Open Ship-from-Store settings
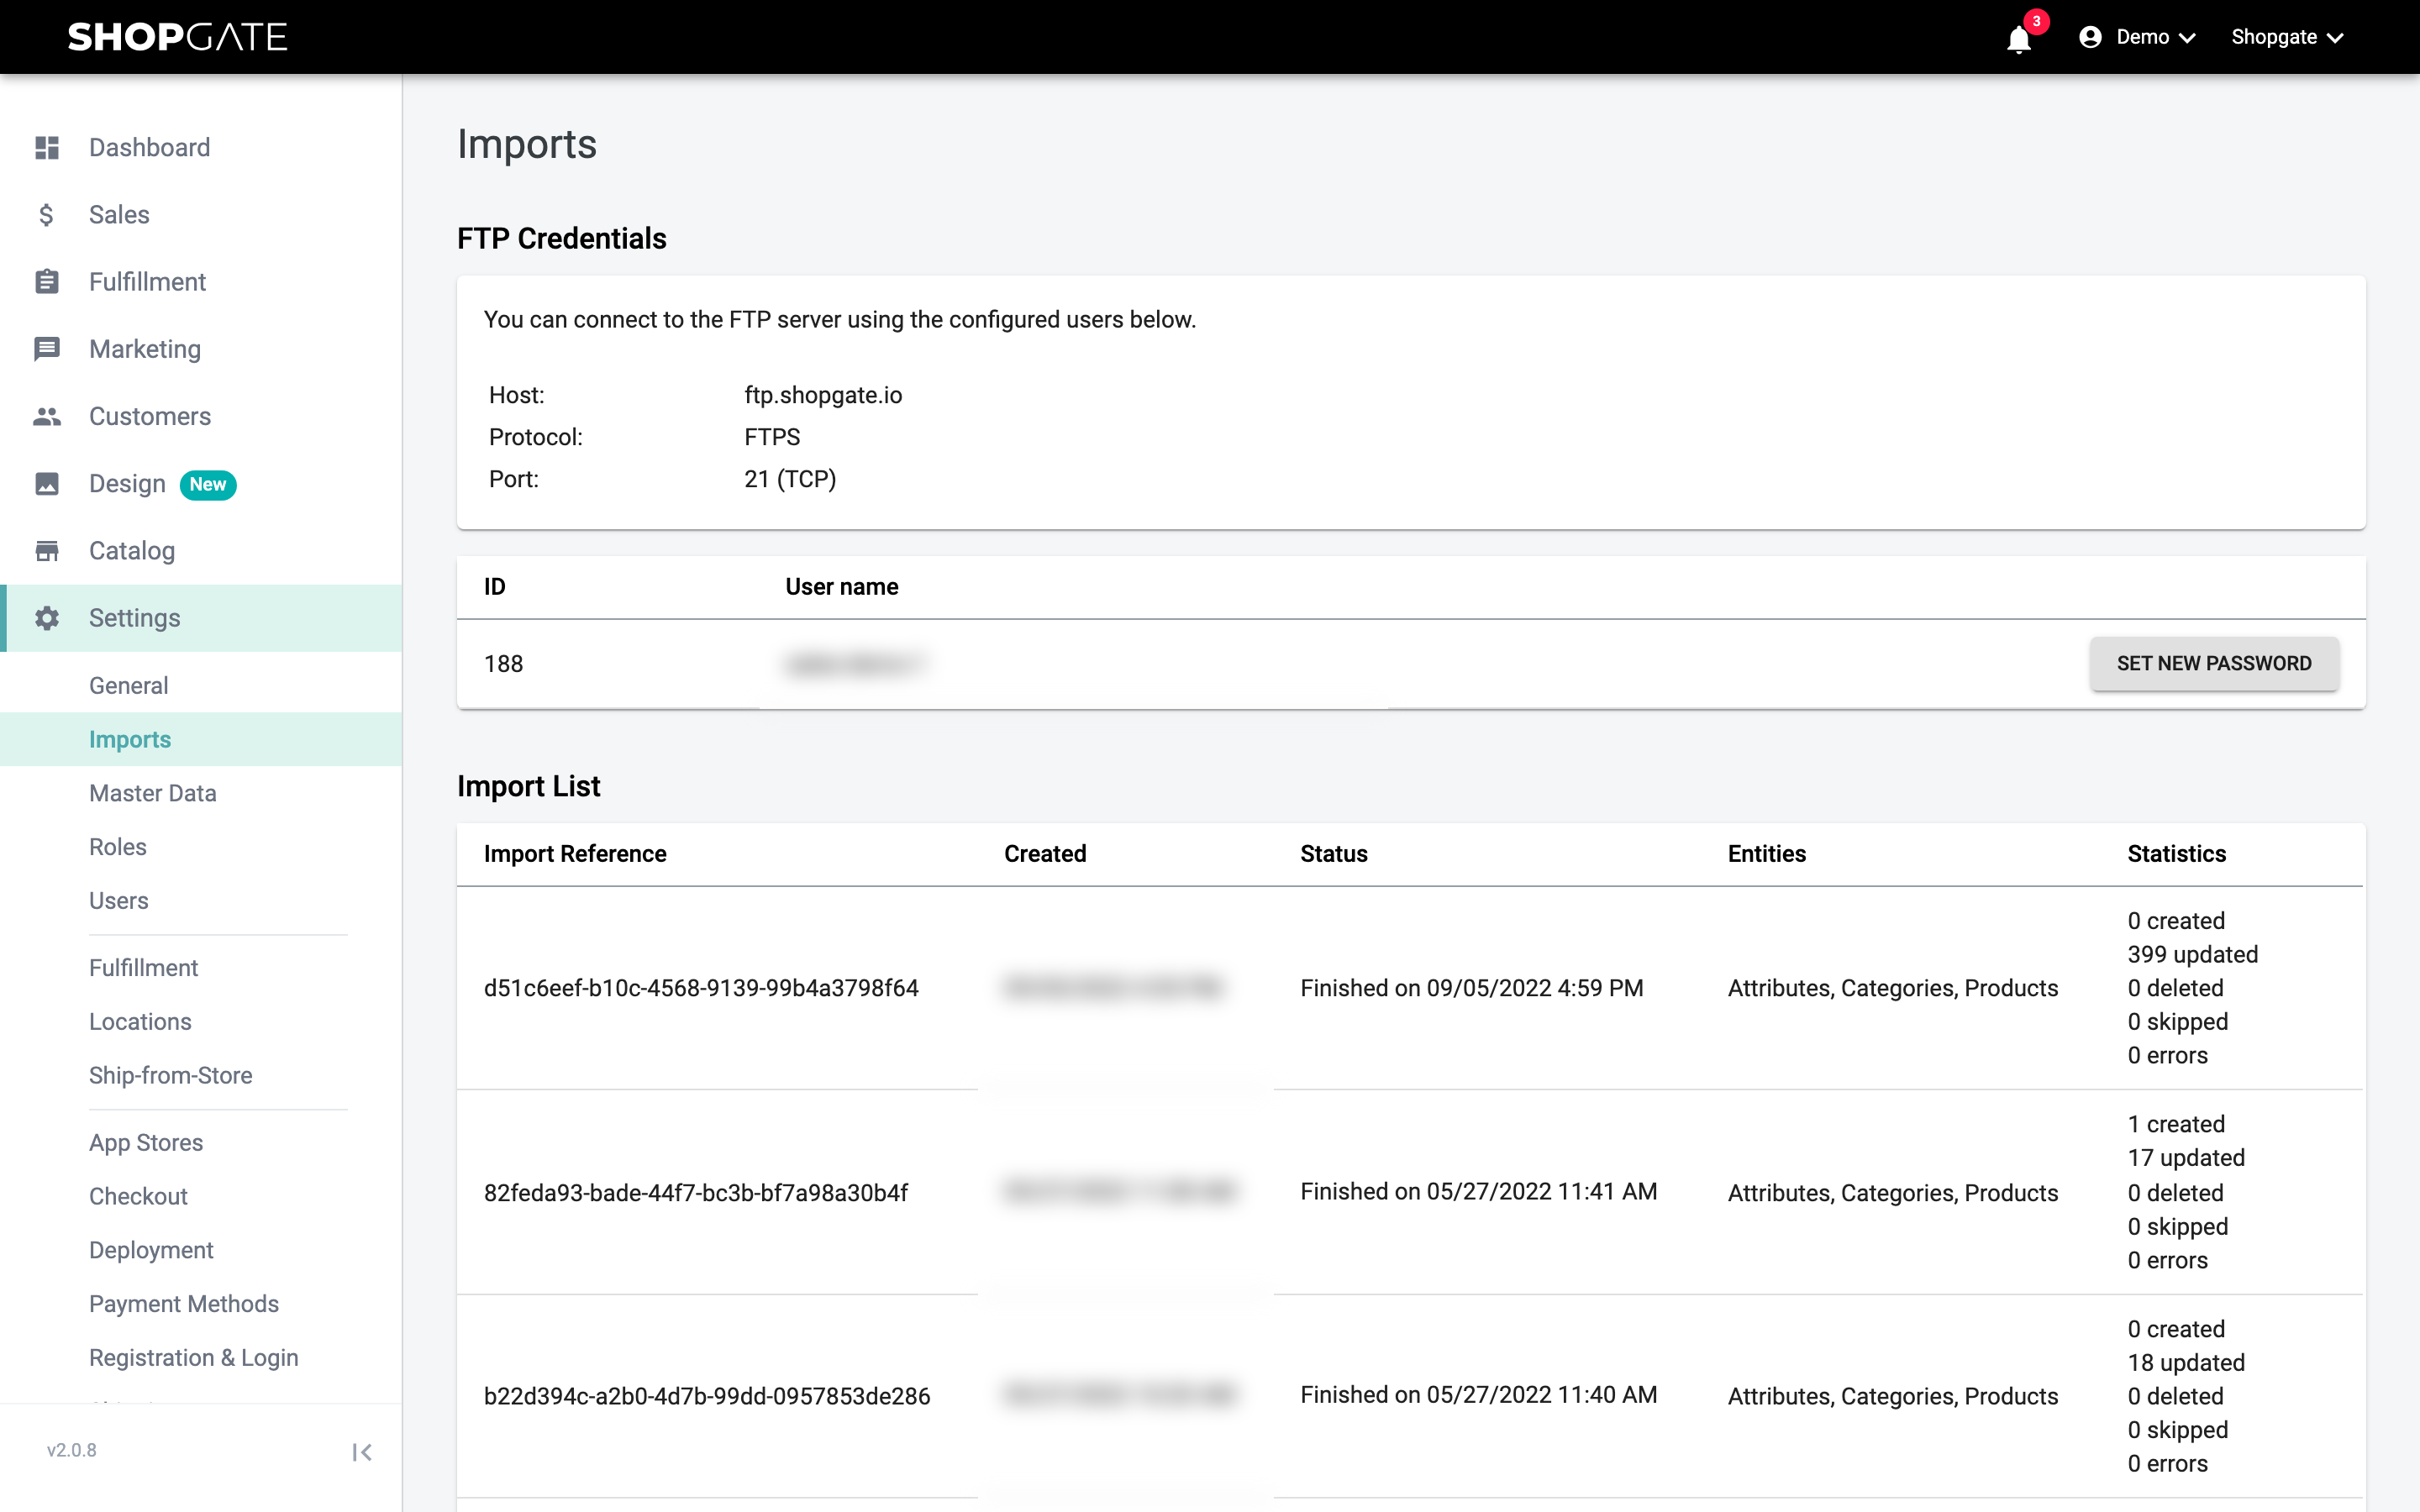Viewport: 2420px width, 1512px height. tap(171, 1075)
